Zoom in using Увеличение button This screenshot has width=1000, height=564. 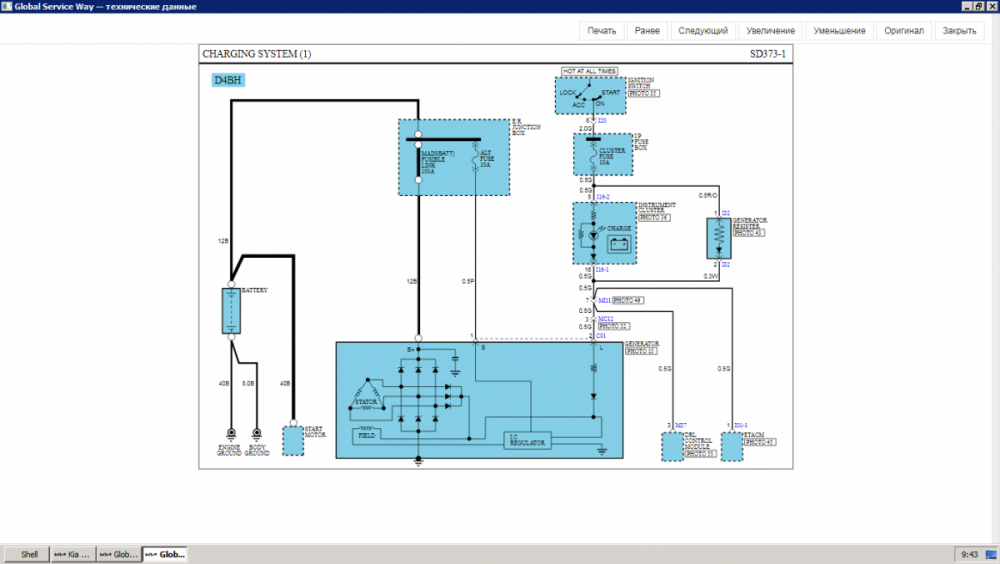point(771,31)
